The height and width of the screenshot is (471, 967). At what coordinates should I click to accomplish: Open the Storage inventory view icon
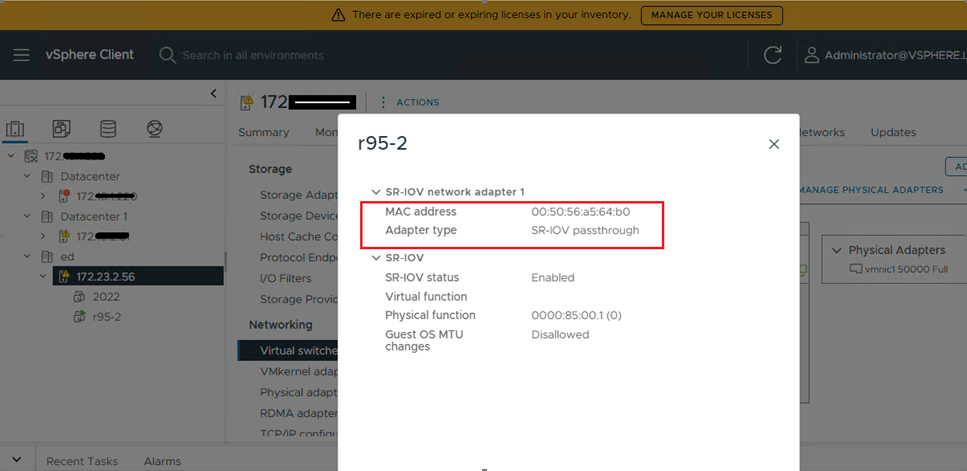(x=107, y=129)
